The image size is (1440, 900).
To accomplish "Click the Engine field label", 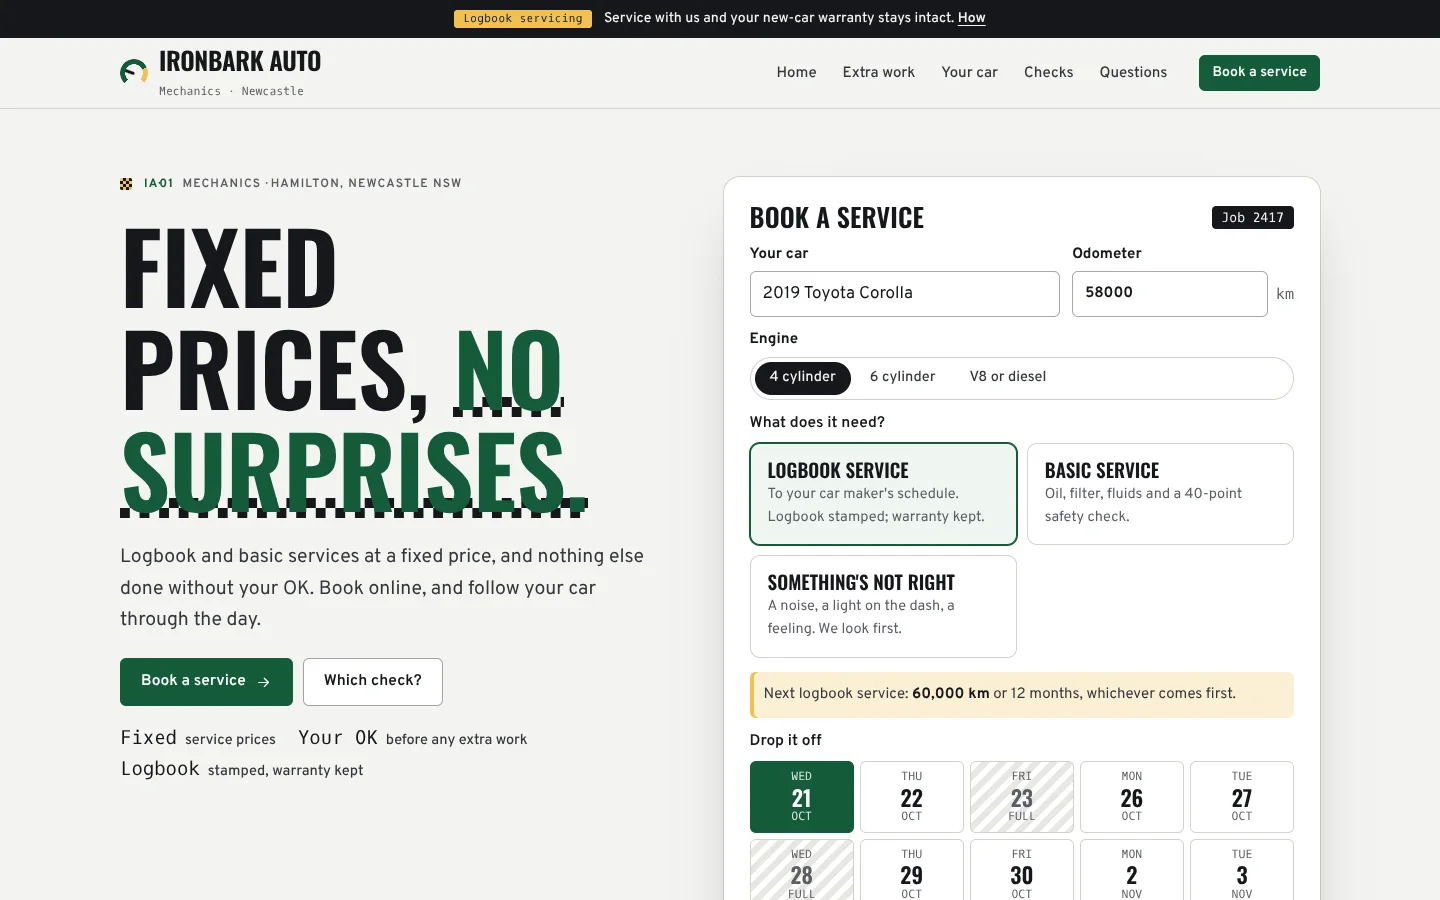I will [774, 339].
